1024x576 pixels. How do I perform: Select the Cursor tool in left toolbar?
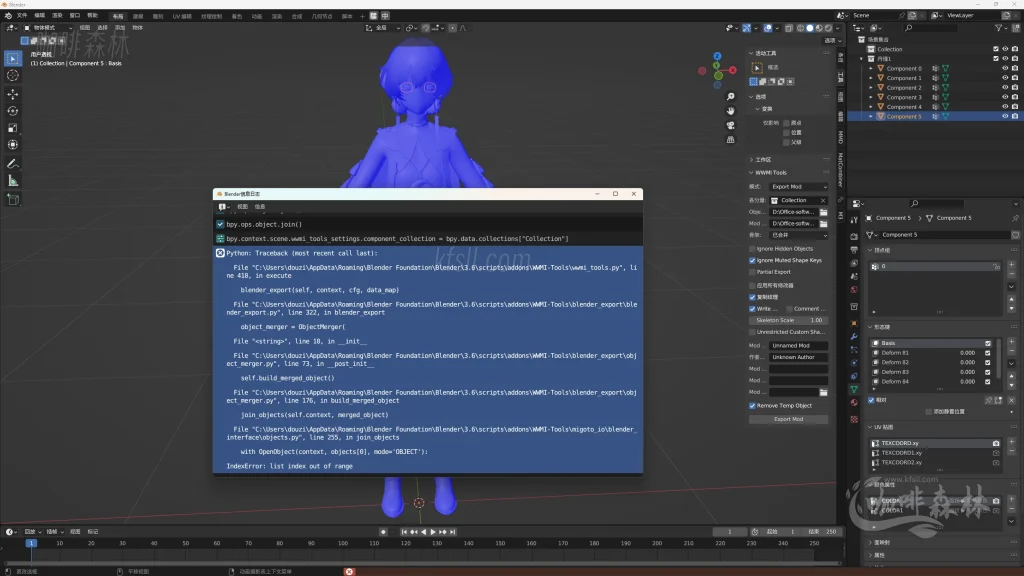click(13, 75)
